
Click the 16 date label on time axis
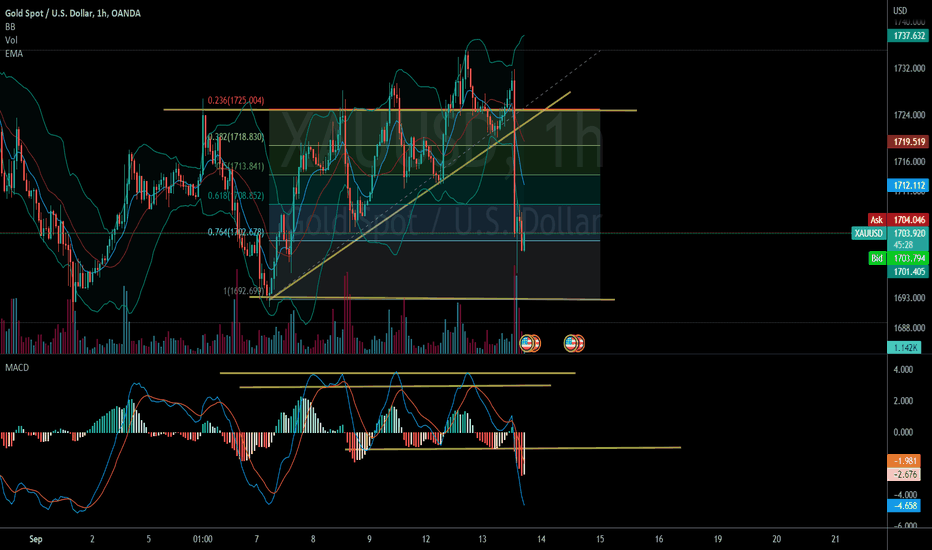(x=659, y=539)
